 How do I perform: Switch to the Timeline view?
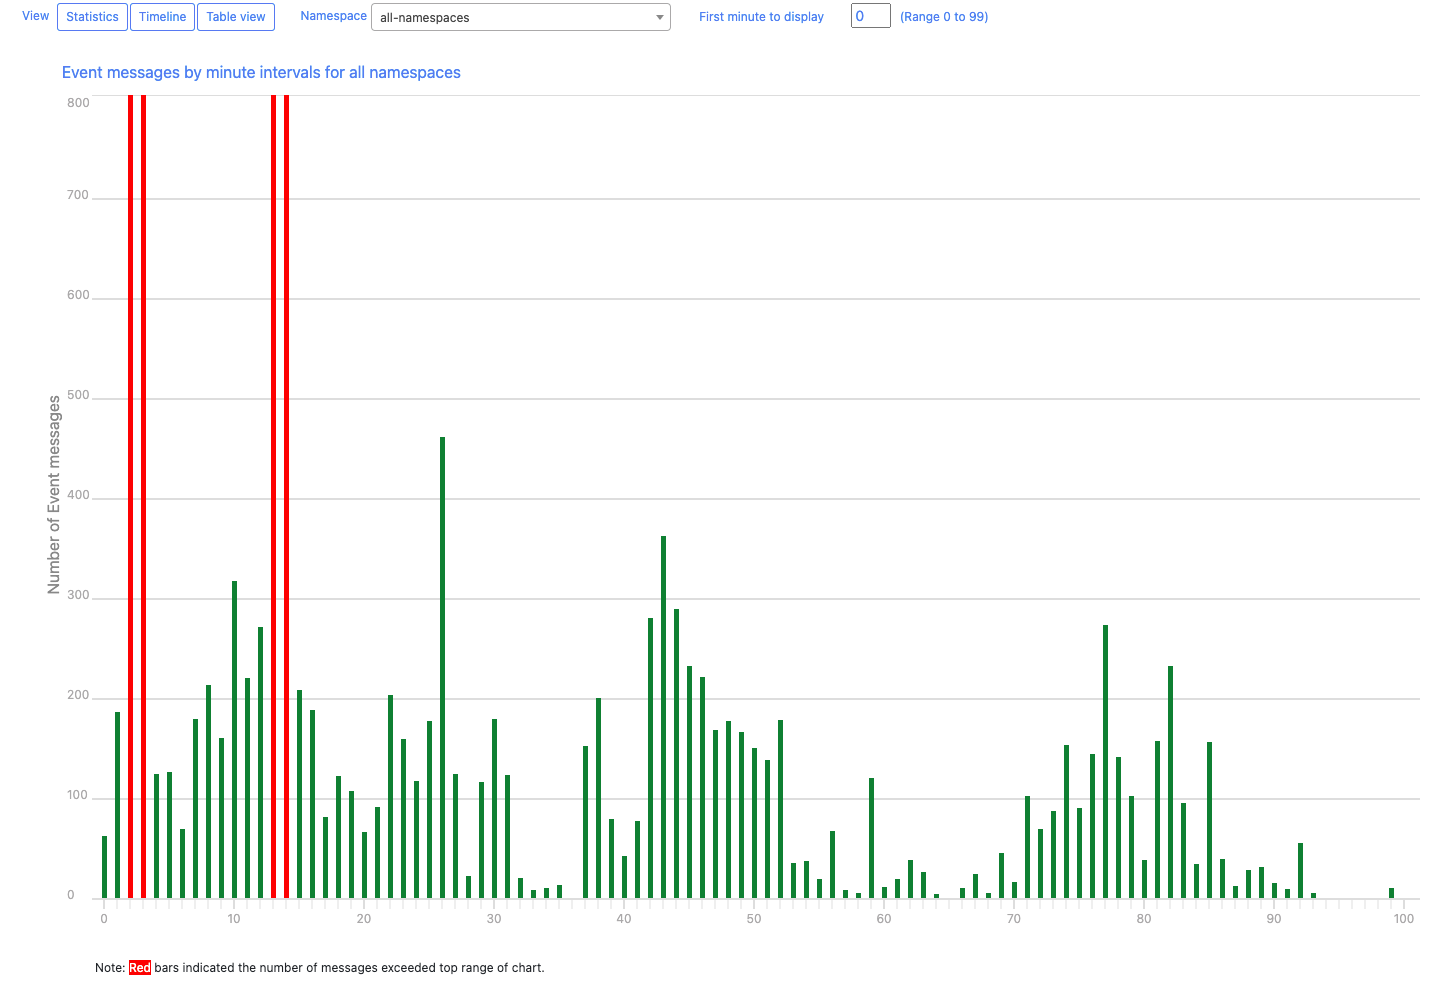click(162, 17)
